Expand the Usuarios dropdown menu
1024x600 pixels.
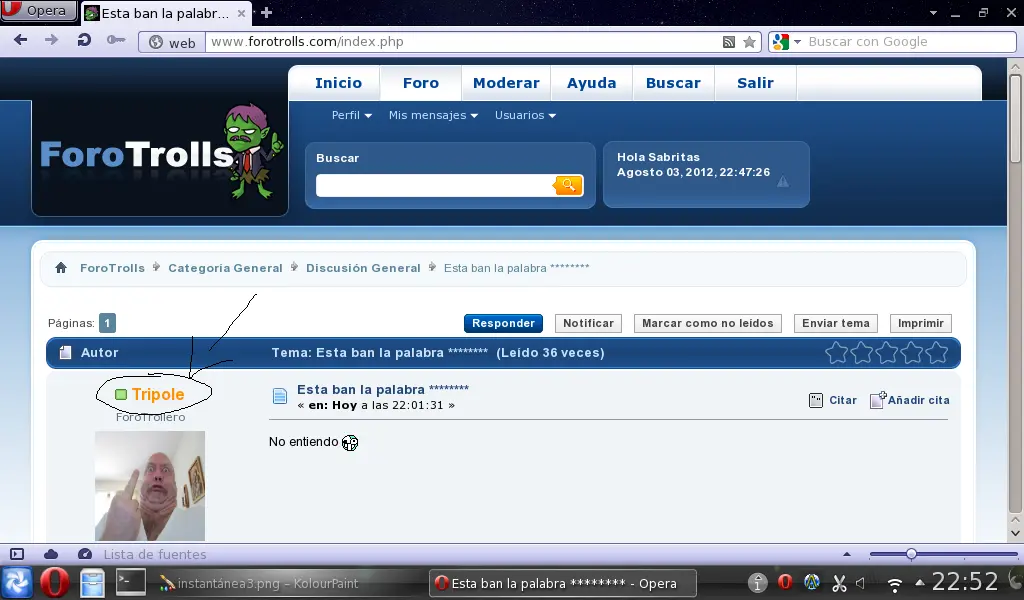point(525,115)
